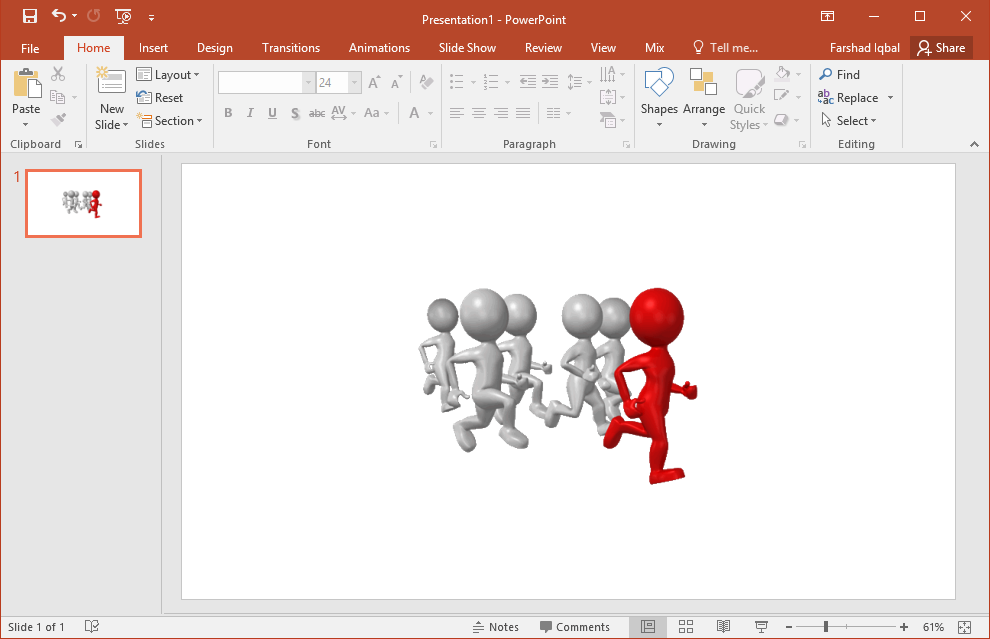Start Slide Show from status bar
Screen dimensions: 990x639
click(760, 627)
